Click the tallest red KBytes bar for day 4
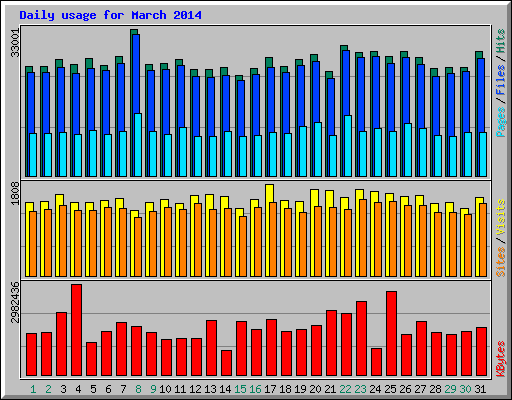The height and width of the screenshot is (400, 512). pyautogui.click(x=76, y=330)
